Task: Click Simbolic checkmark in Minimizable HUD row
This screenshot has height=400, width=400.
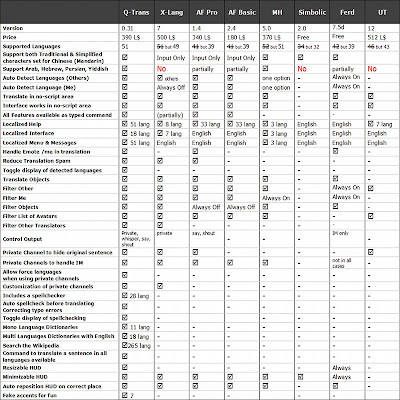Action: pyautogui.click(x=300, y=377)
